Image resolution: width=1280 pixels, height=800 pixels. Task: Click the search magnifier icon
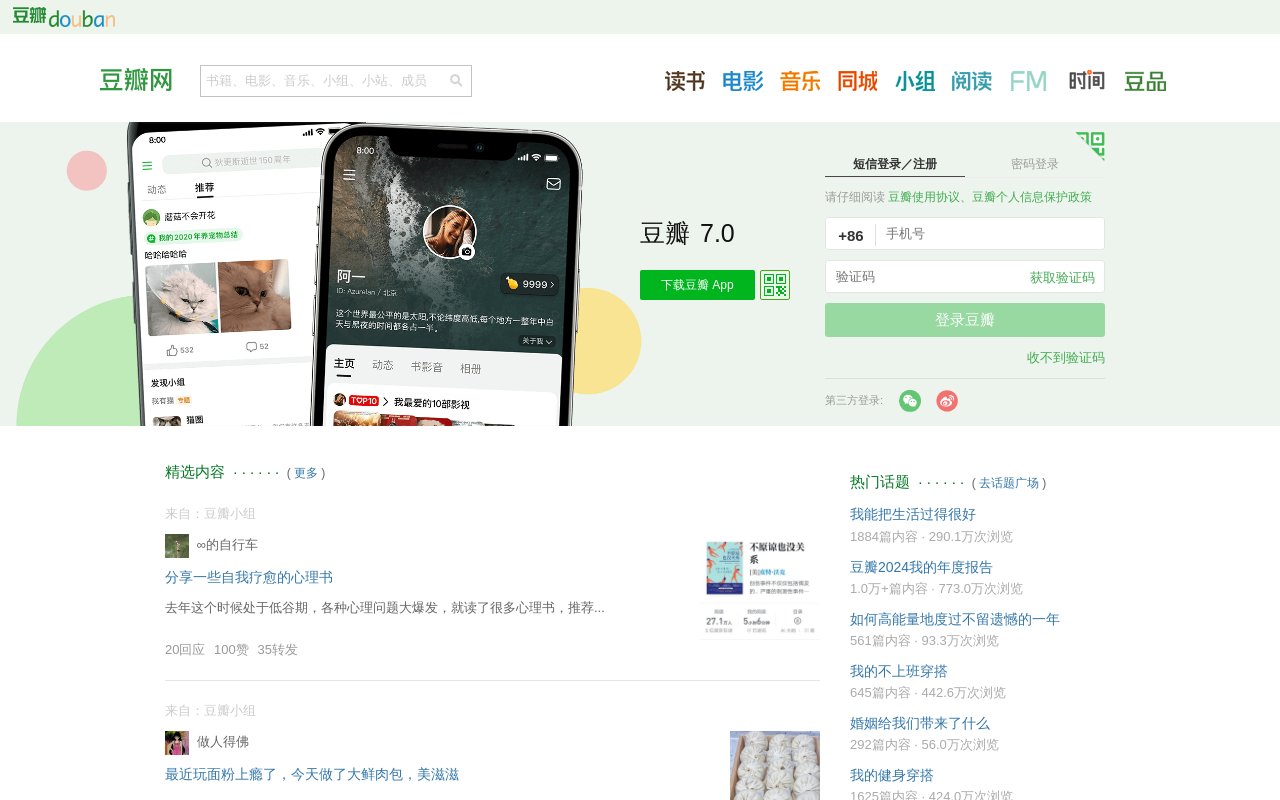pyautogui.click(x=456, y=81)
